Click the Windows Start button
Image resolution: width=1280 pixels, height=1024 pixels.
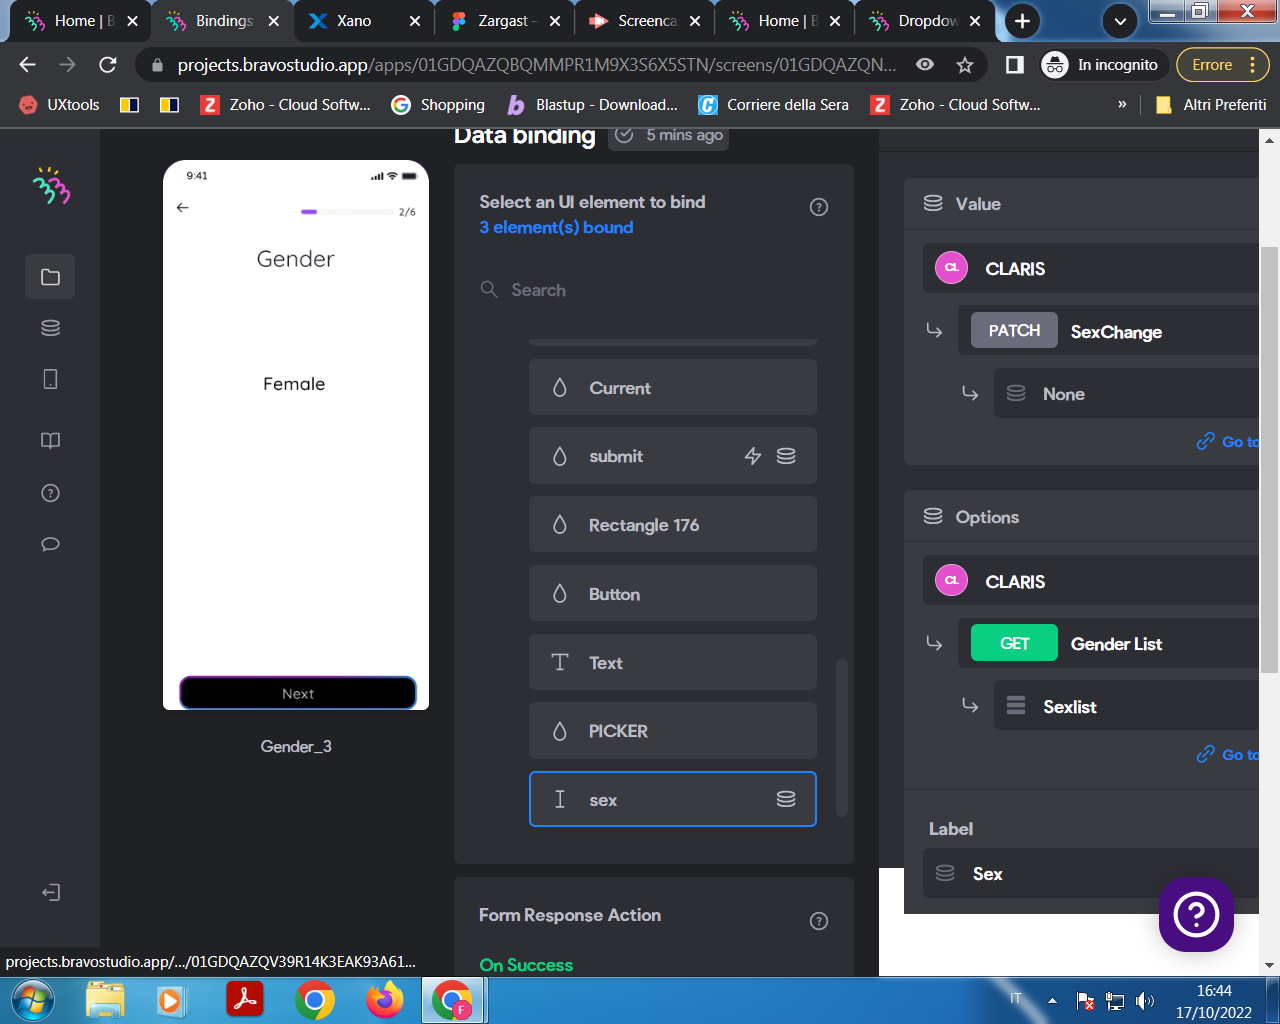coord(32,1000)
